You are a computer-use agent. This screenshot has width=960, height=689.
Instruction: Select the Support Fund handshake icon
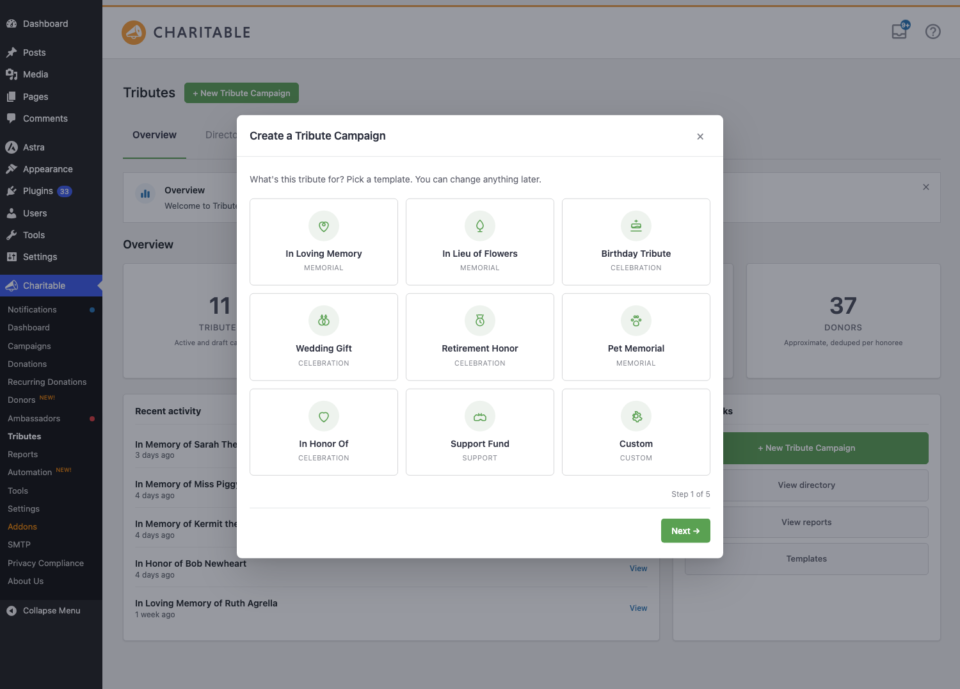click(479, 416)
